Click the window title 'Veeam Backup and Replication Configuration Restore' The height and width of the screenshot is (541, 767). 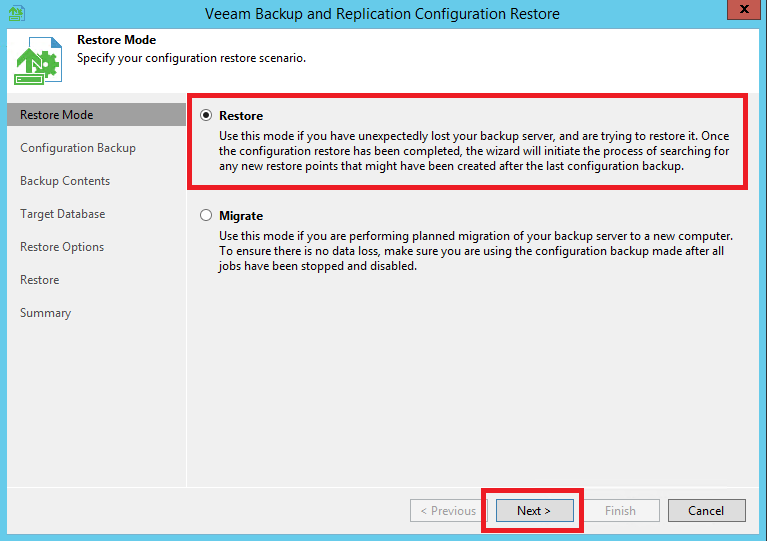[x=382, y=14]
